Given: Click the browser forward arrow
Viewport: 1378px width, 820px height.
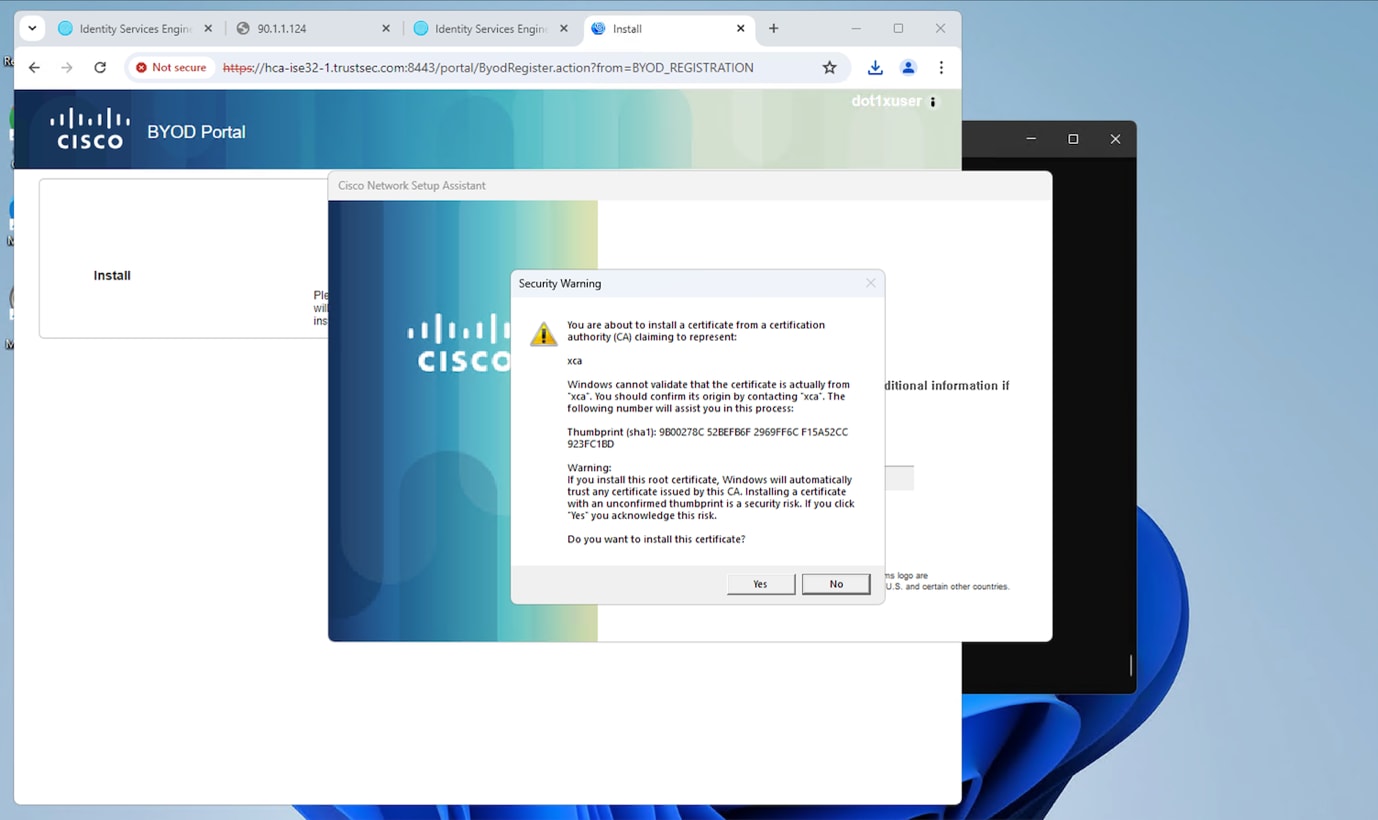Looking at the screenshot, I should tap(67, 68).
